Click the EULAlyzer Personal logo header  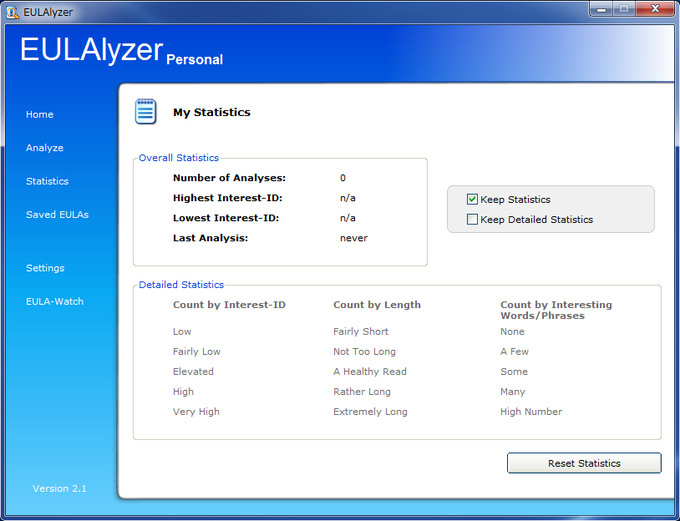(x=121, y=51)
